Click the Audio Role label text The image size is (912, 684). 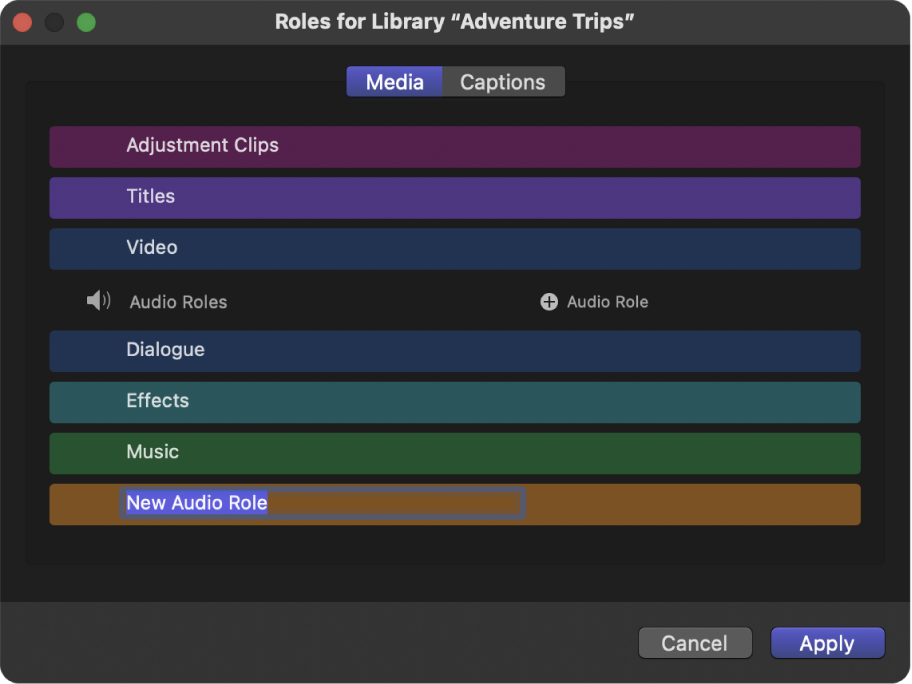click(607, 301)
